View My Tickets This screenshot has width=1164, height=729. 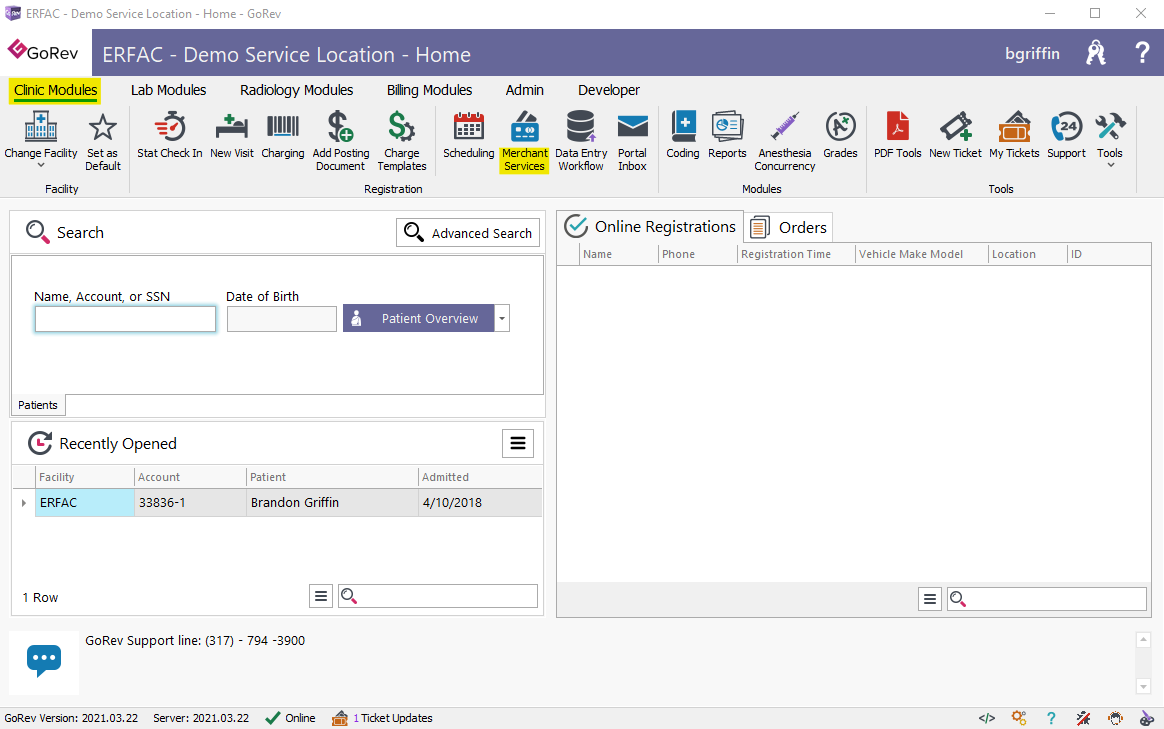pyautogui.click(x=1014, y=135)
